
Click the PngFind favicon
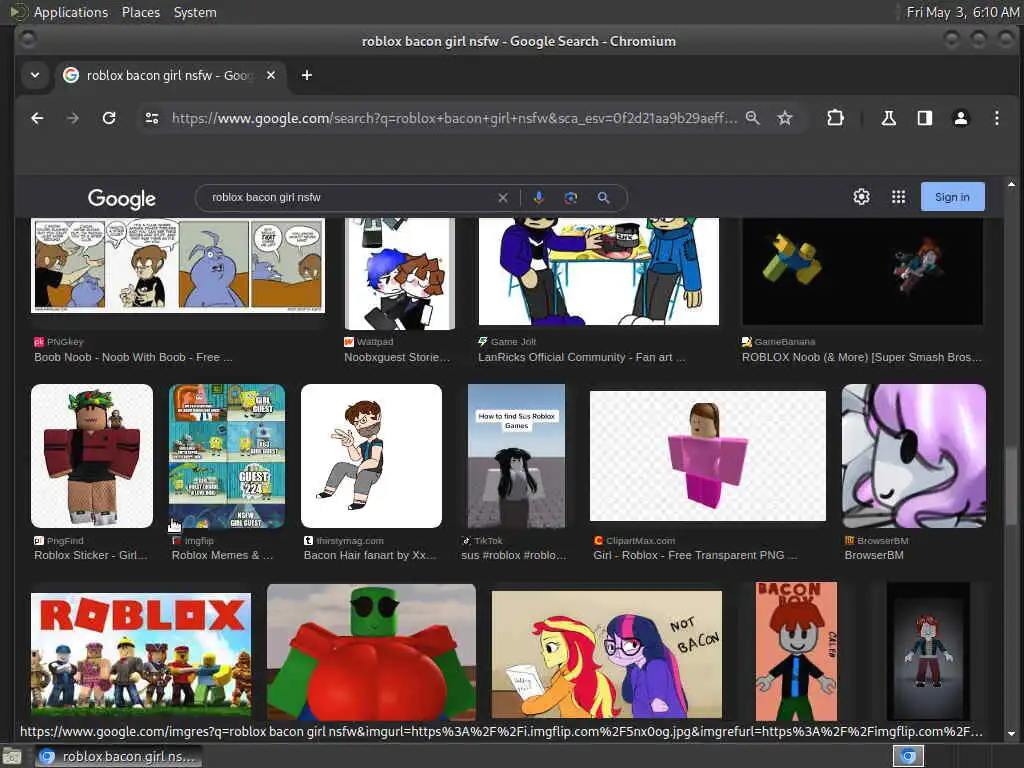[x=39, y=541]
